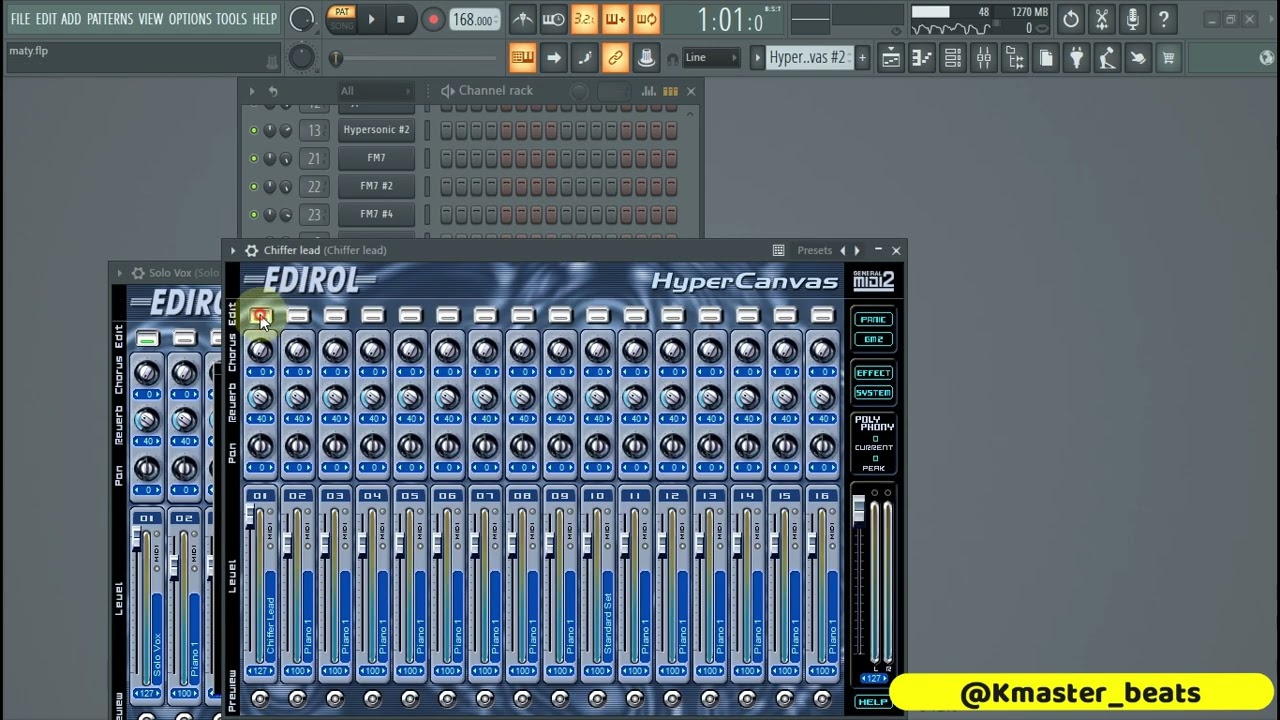The image size is (1280, 720).
Task: Stop playback with the stop button
Action: pos(401,19)
